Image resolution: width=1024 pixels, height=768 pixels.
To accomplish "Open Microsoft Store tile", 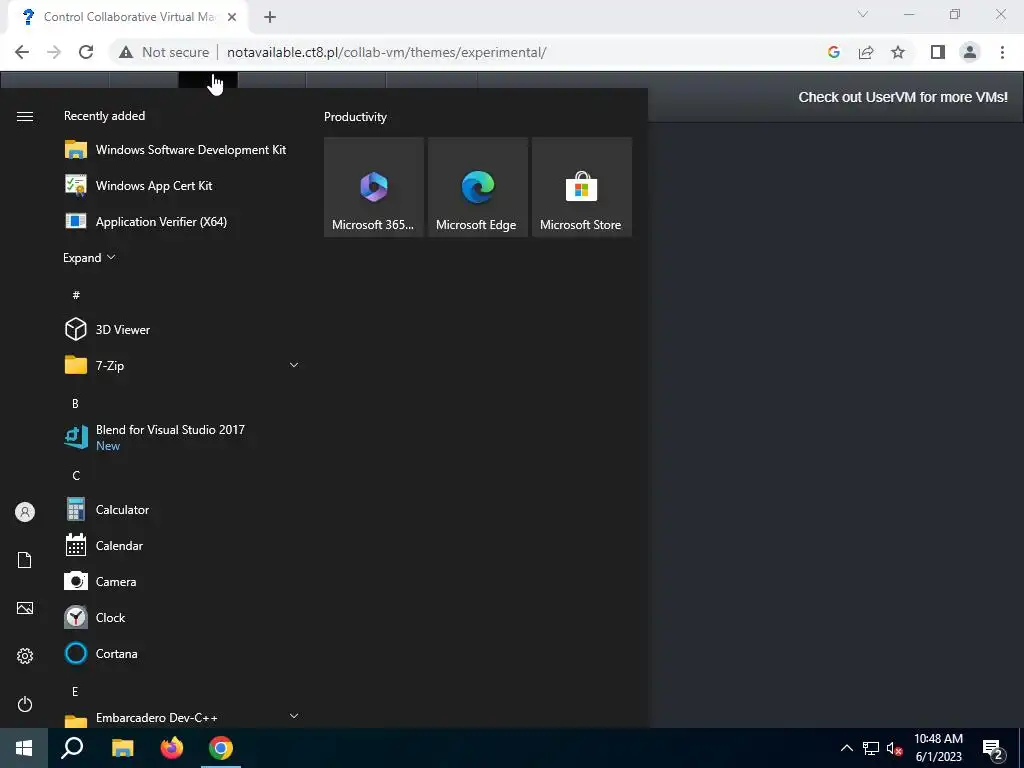I will pyautogui.click(x=582, y=187).
